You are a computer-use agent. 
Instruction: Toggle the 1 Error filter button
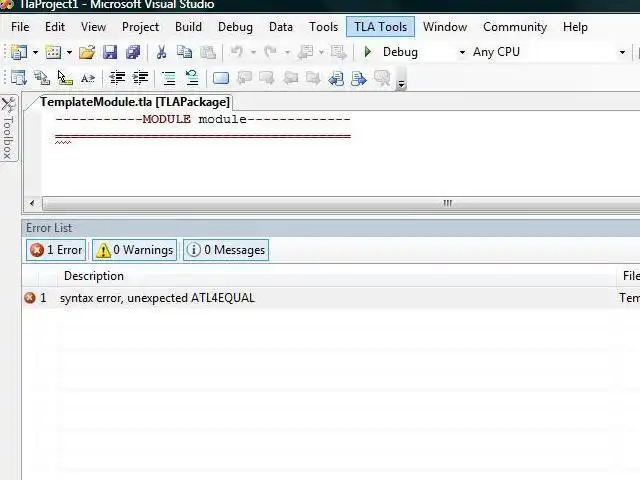tap(56, 250)
